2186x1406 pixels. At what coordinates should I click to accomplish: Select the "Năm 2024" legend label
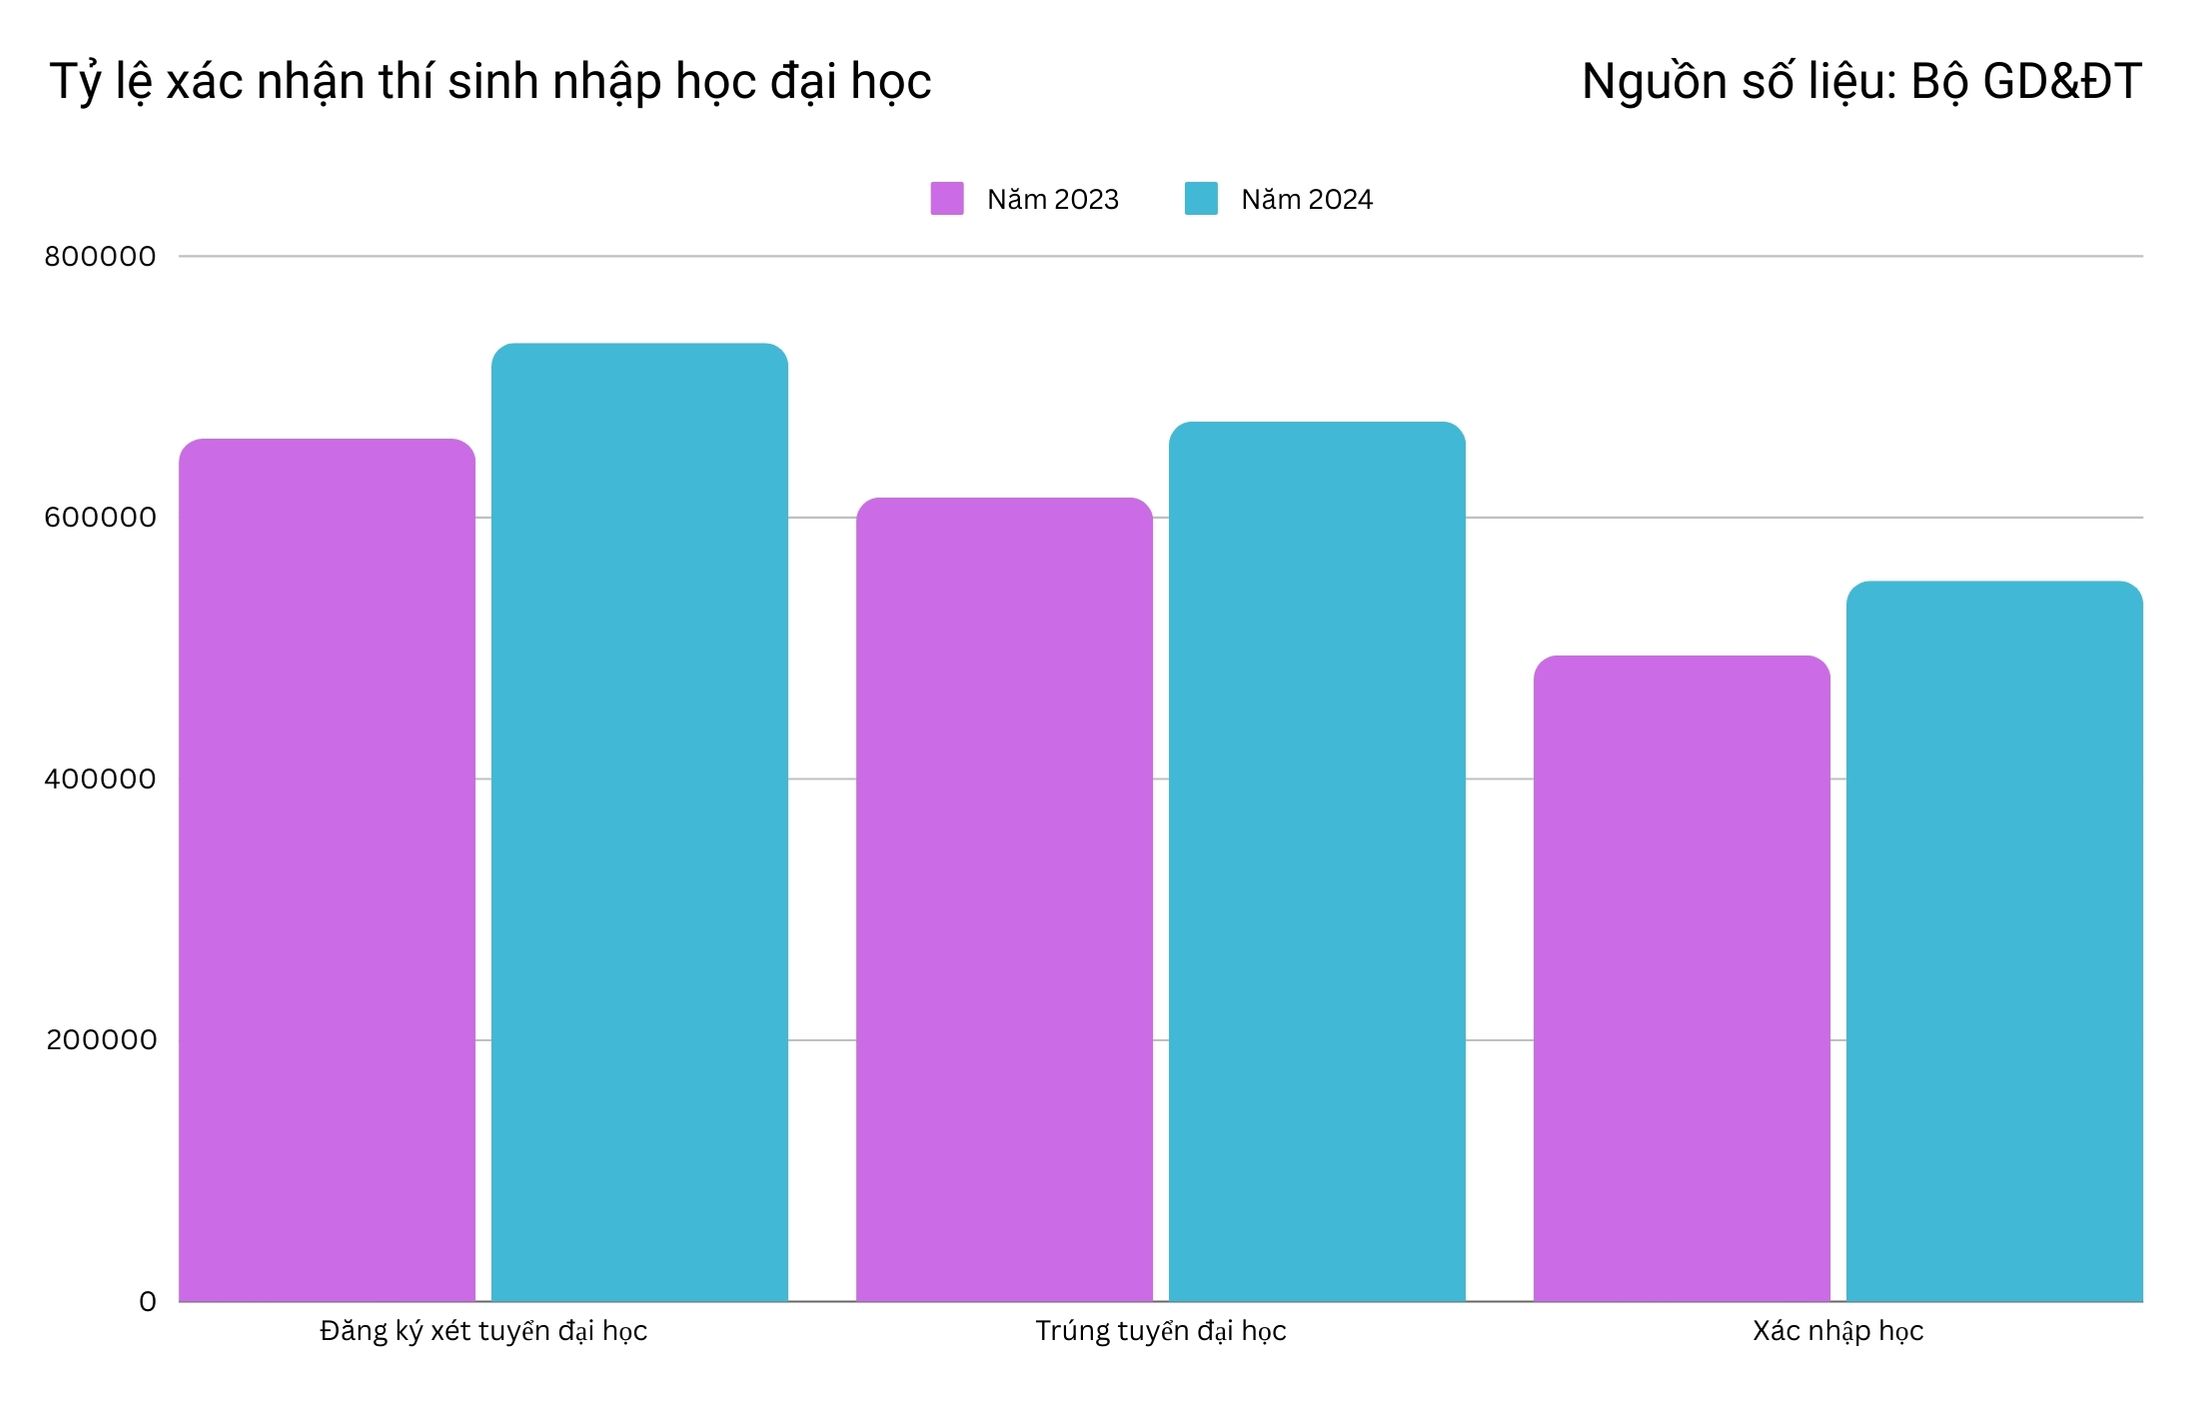[x=1306, y=200]
